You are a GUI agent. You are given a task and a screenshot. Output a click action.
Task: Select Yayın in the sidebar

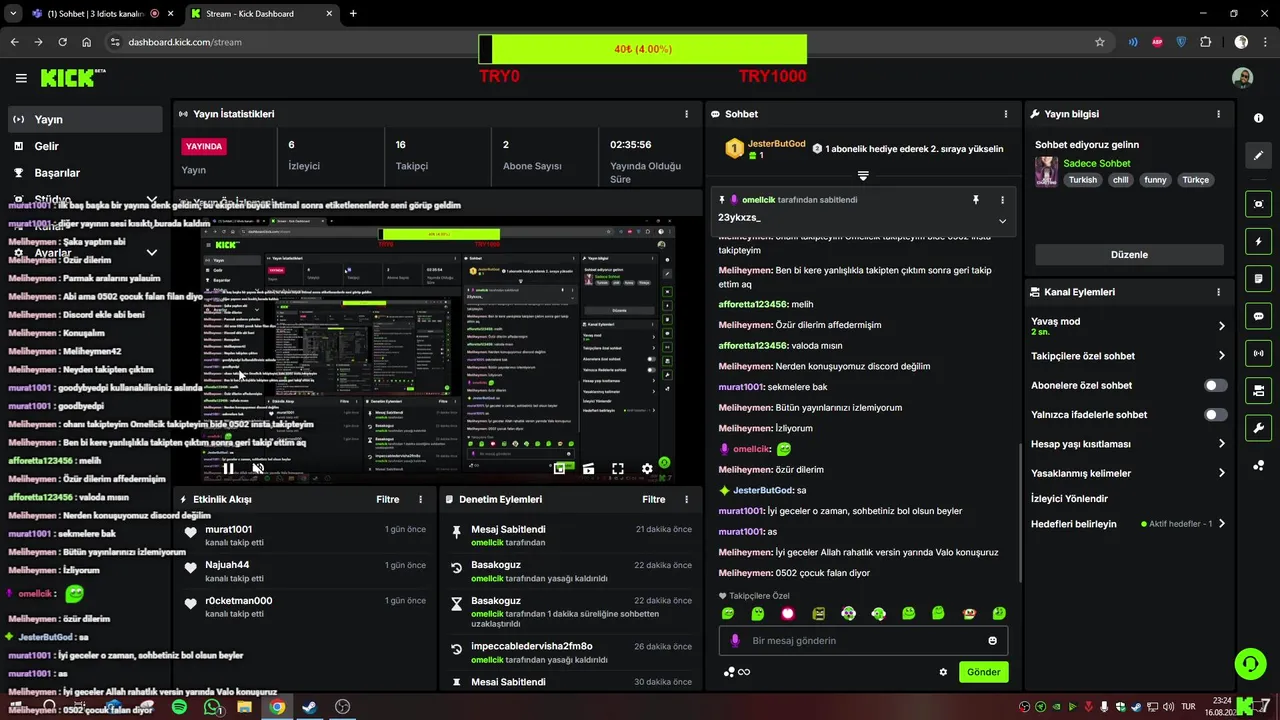84,119
